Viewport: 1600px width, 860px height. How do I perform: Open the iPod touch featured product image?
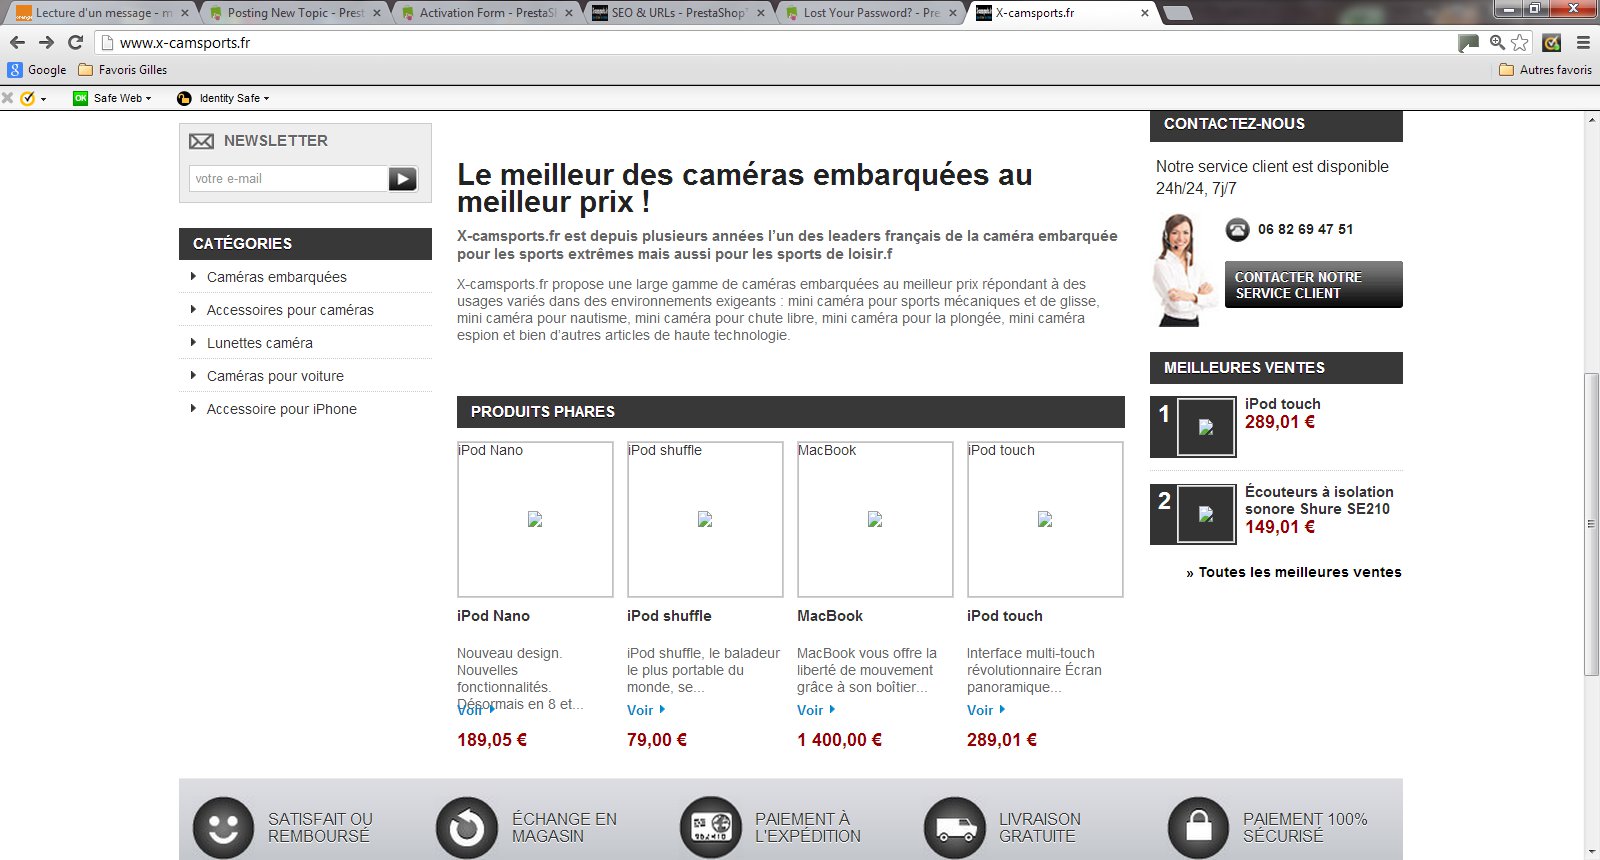(x=1045, y=519)
